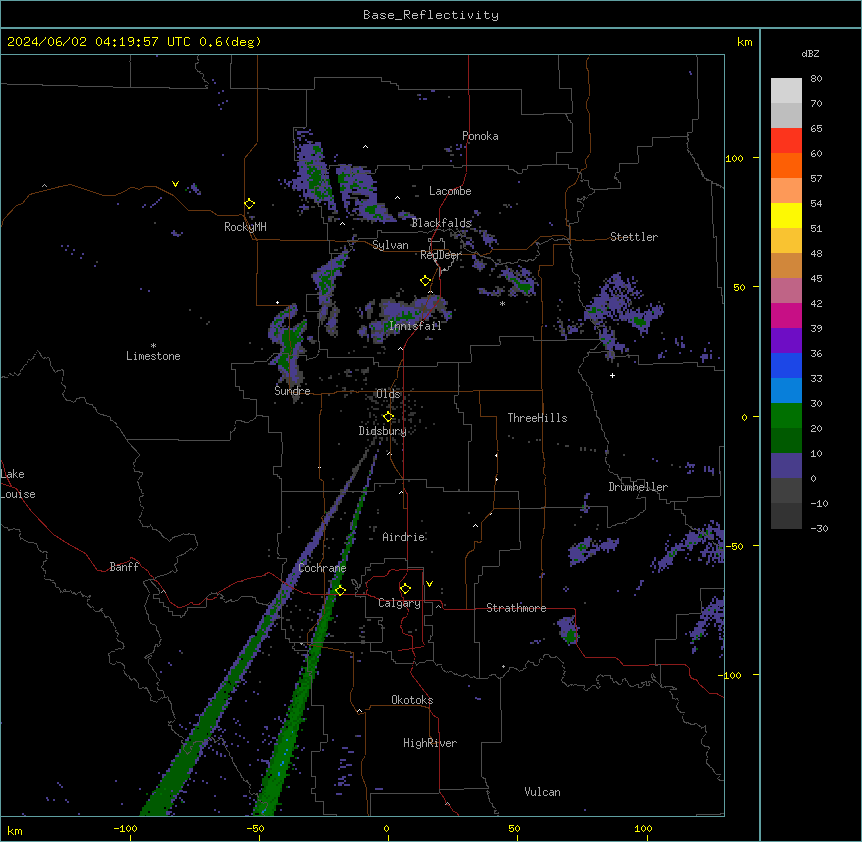This screenshot has width=862, height=842.
Task: Pick the dark blue 36 dBZ swatch
Action: click(786, 365)
